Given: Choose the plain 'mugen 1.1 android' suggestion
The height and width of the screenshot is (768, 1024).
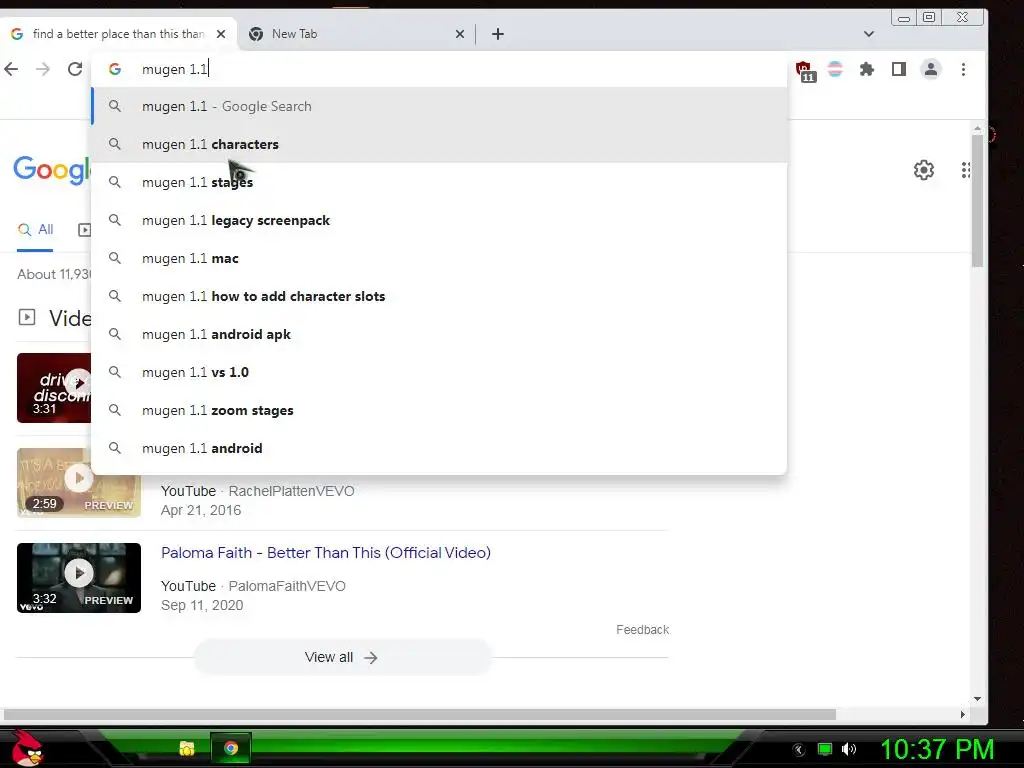Looking at the screenshot, I should coord(440,449).
